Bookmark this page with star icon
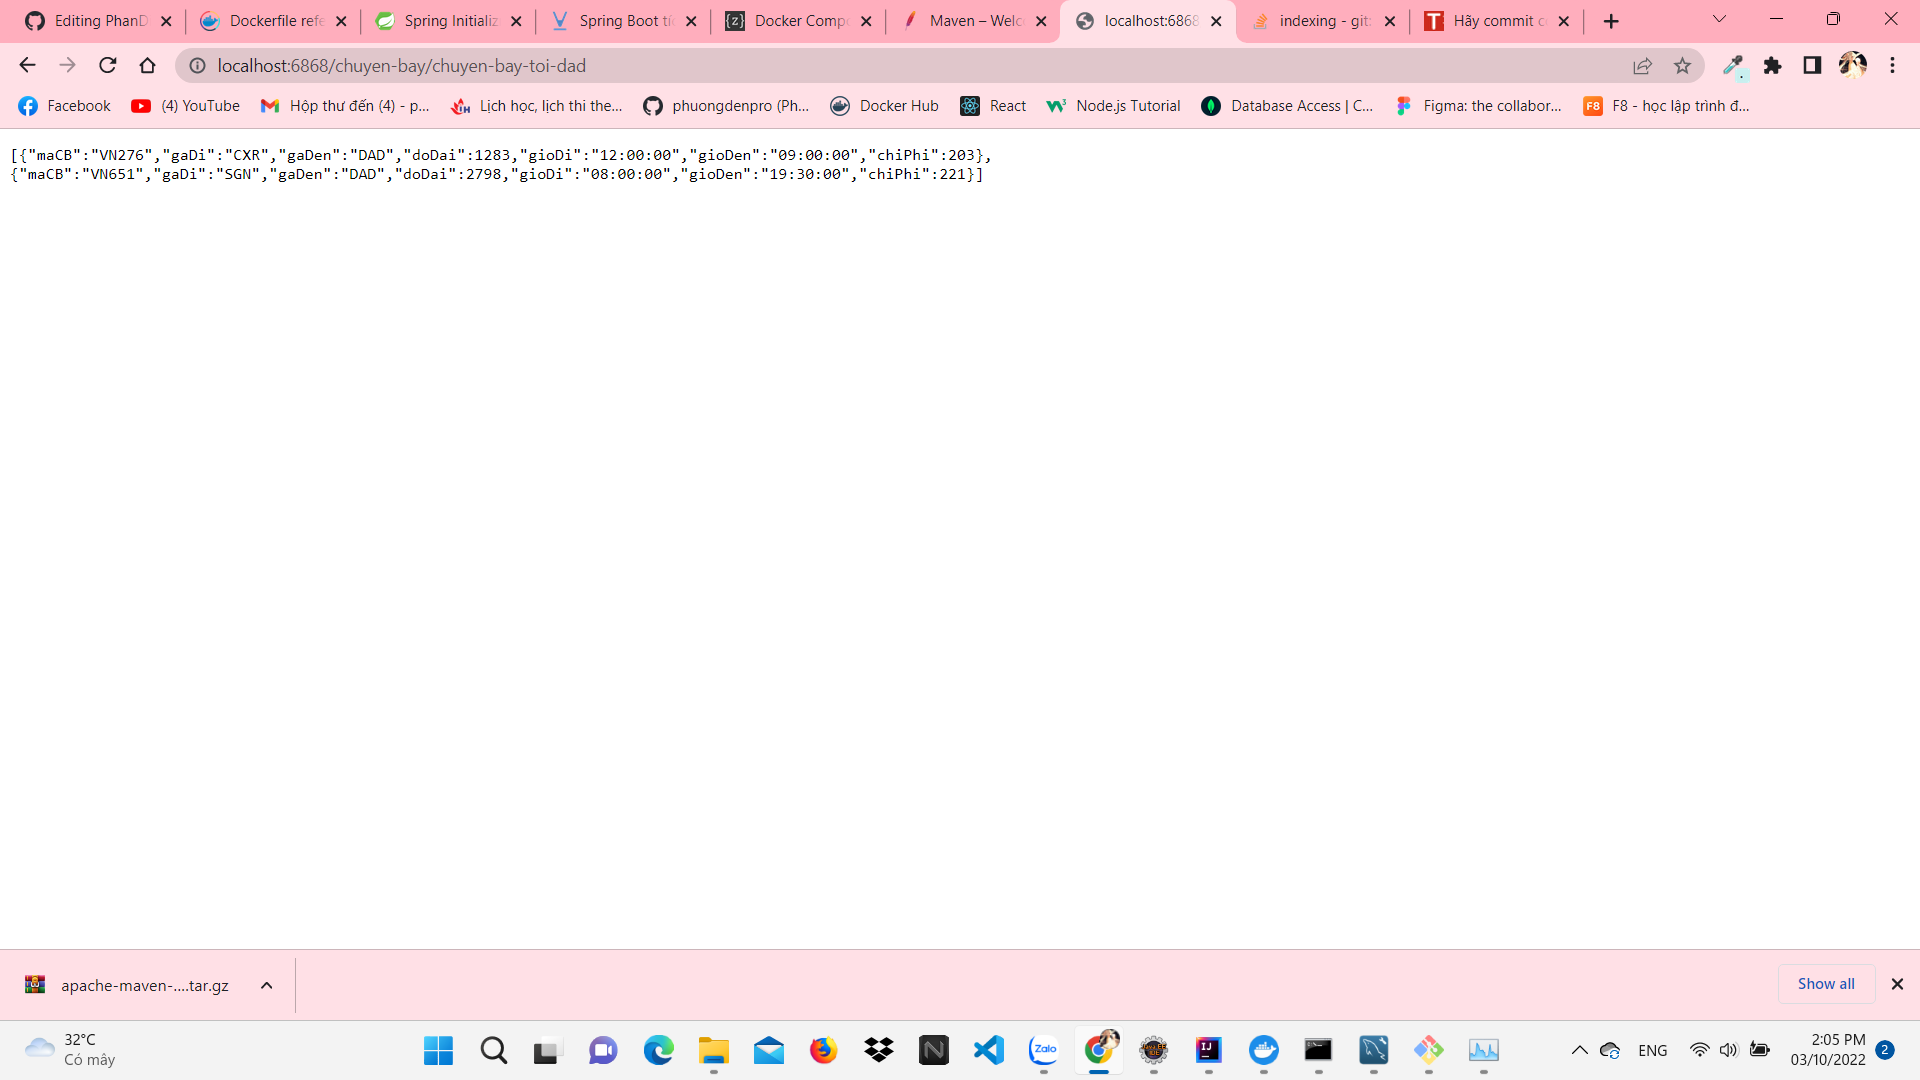The image size is (1920, 1080). pyautogui.click(x=1682, y=65)
